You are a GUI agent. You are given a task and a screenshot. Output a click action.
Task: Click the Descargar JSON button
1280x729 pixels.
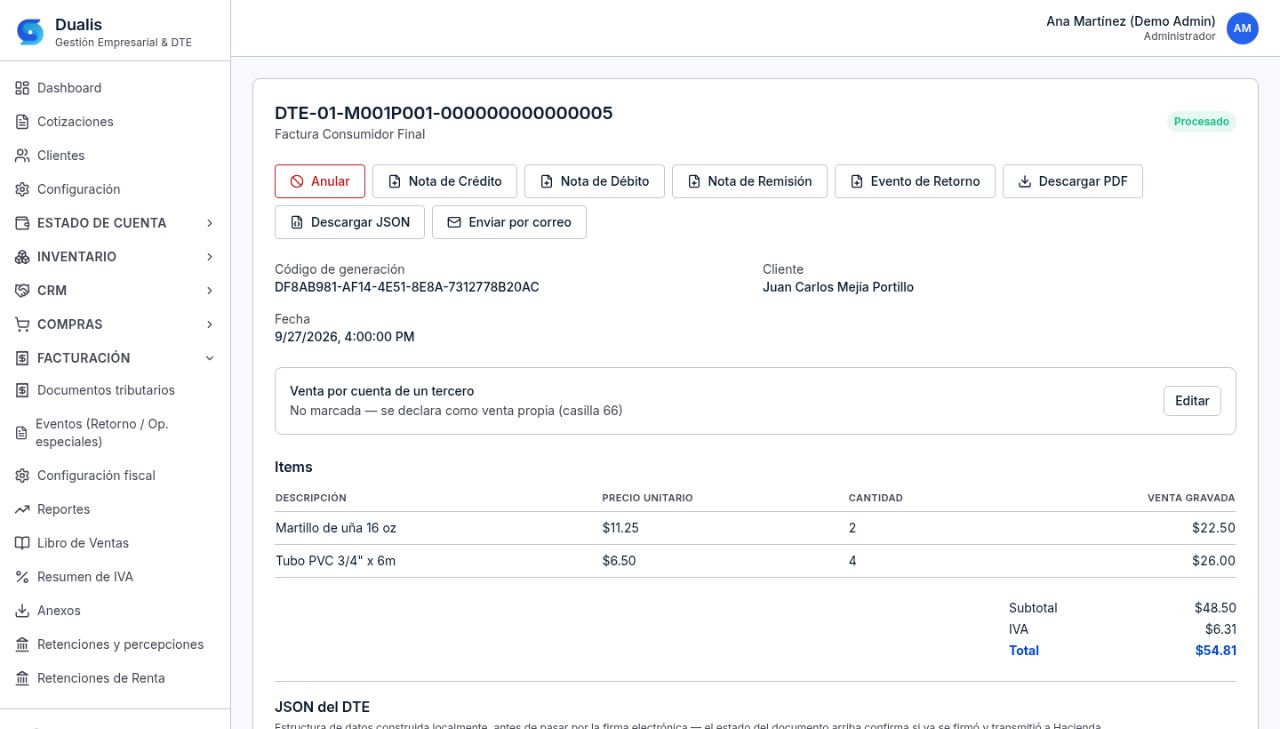350,222
